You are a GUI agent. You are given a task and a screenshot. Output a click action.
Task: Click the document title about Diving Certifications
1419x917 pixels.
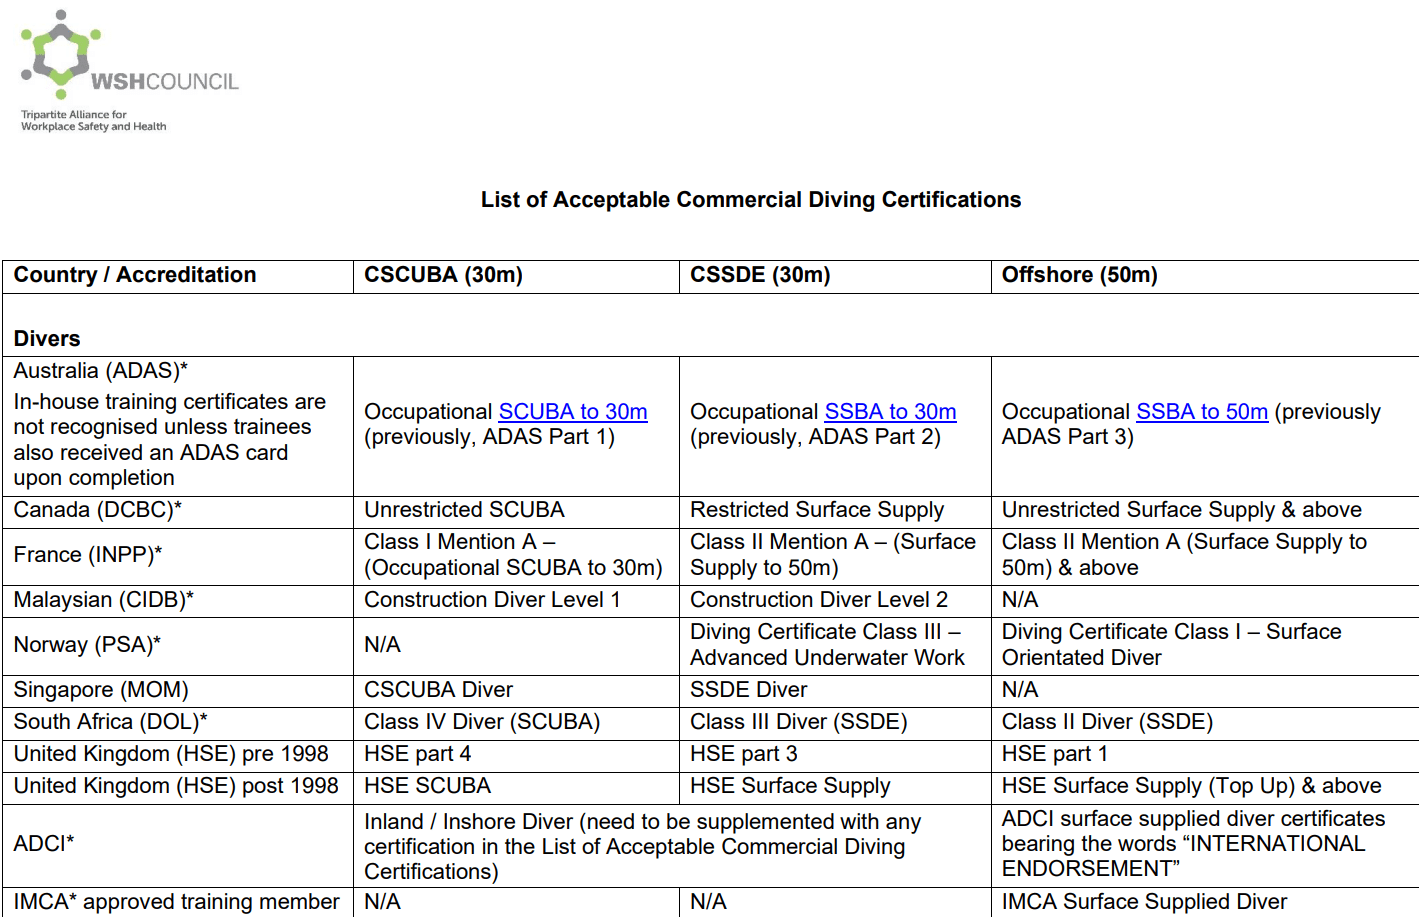pyautogui.click(x=750, y=200)
